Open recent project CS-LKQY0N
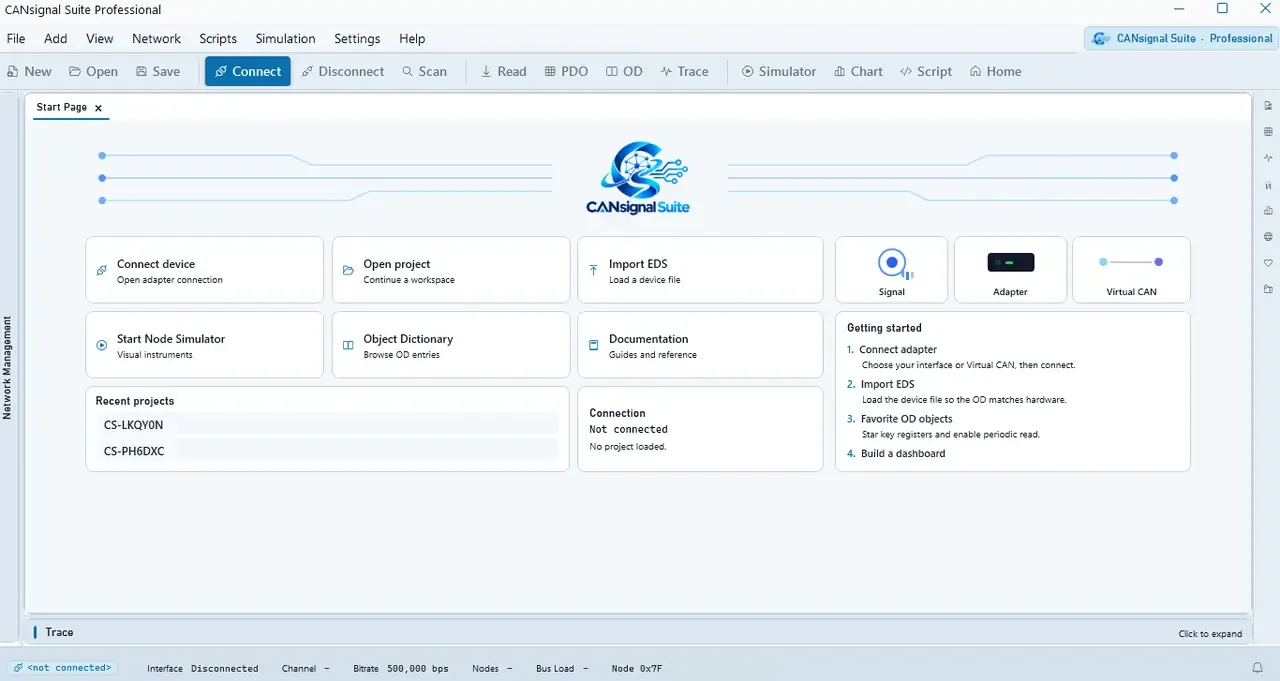Image resolution: width=1280 pixels, height=681 pixels. click(327, 425)
